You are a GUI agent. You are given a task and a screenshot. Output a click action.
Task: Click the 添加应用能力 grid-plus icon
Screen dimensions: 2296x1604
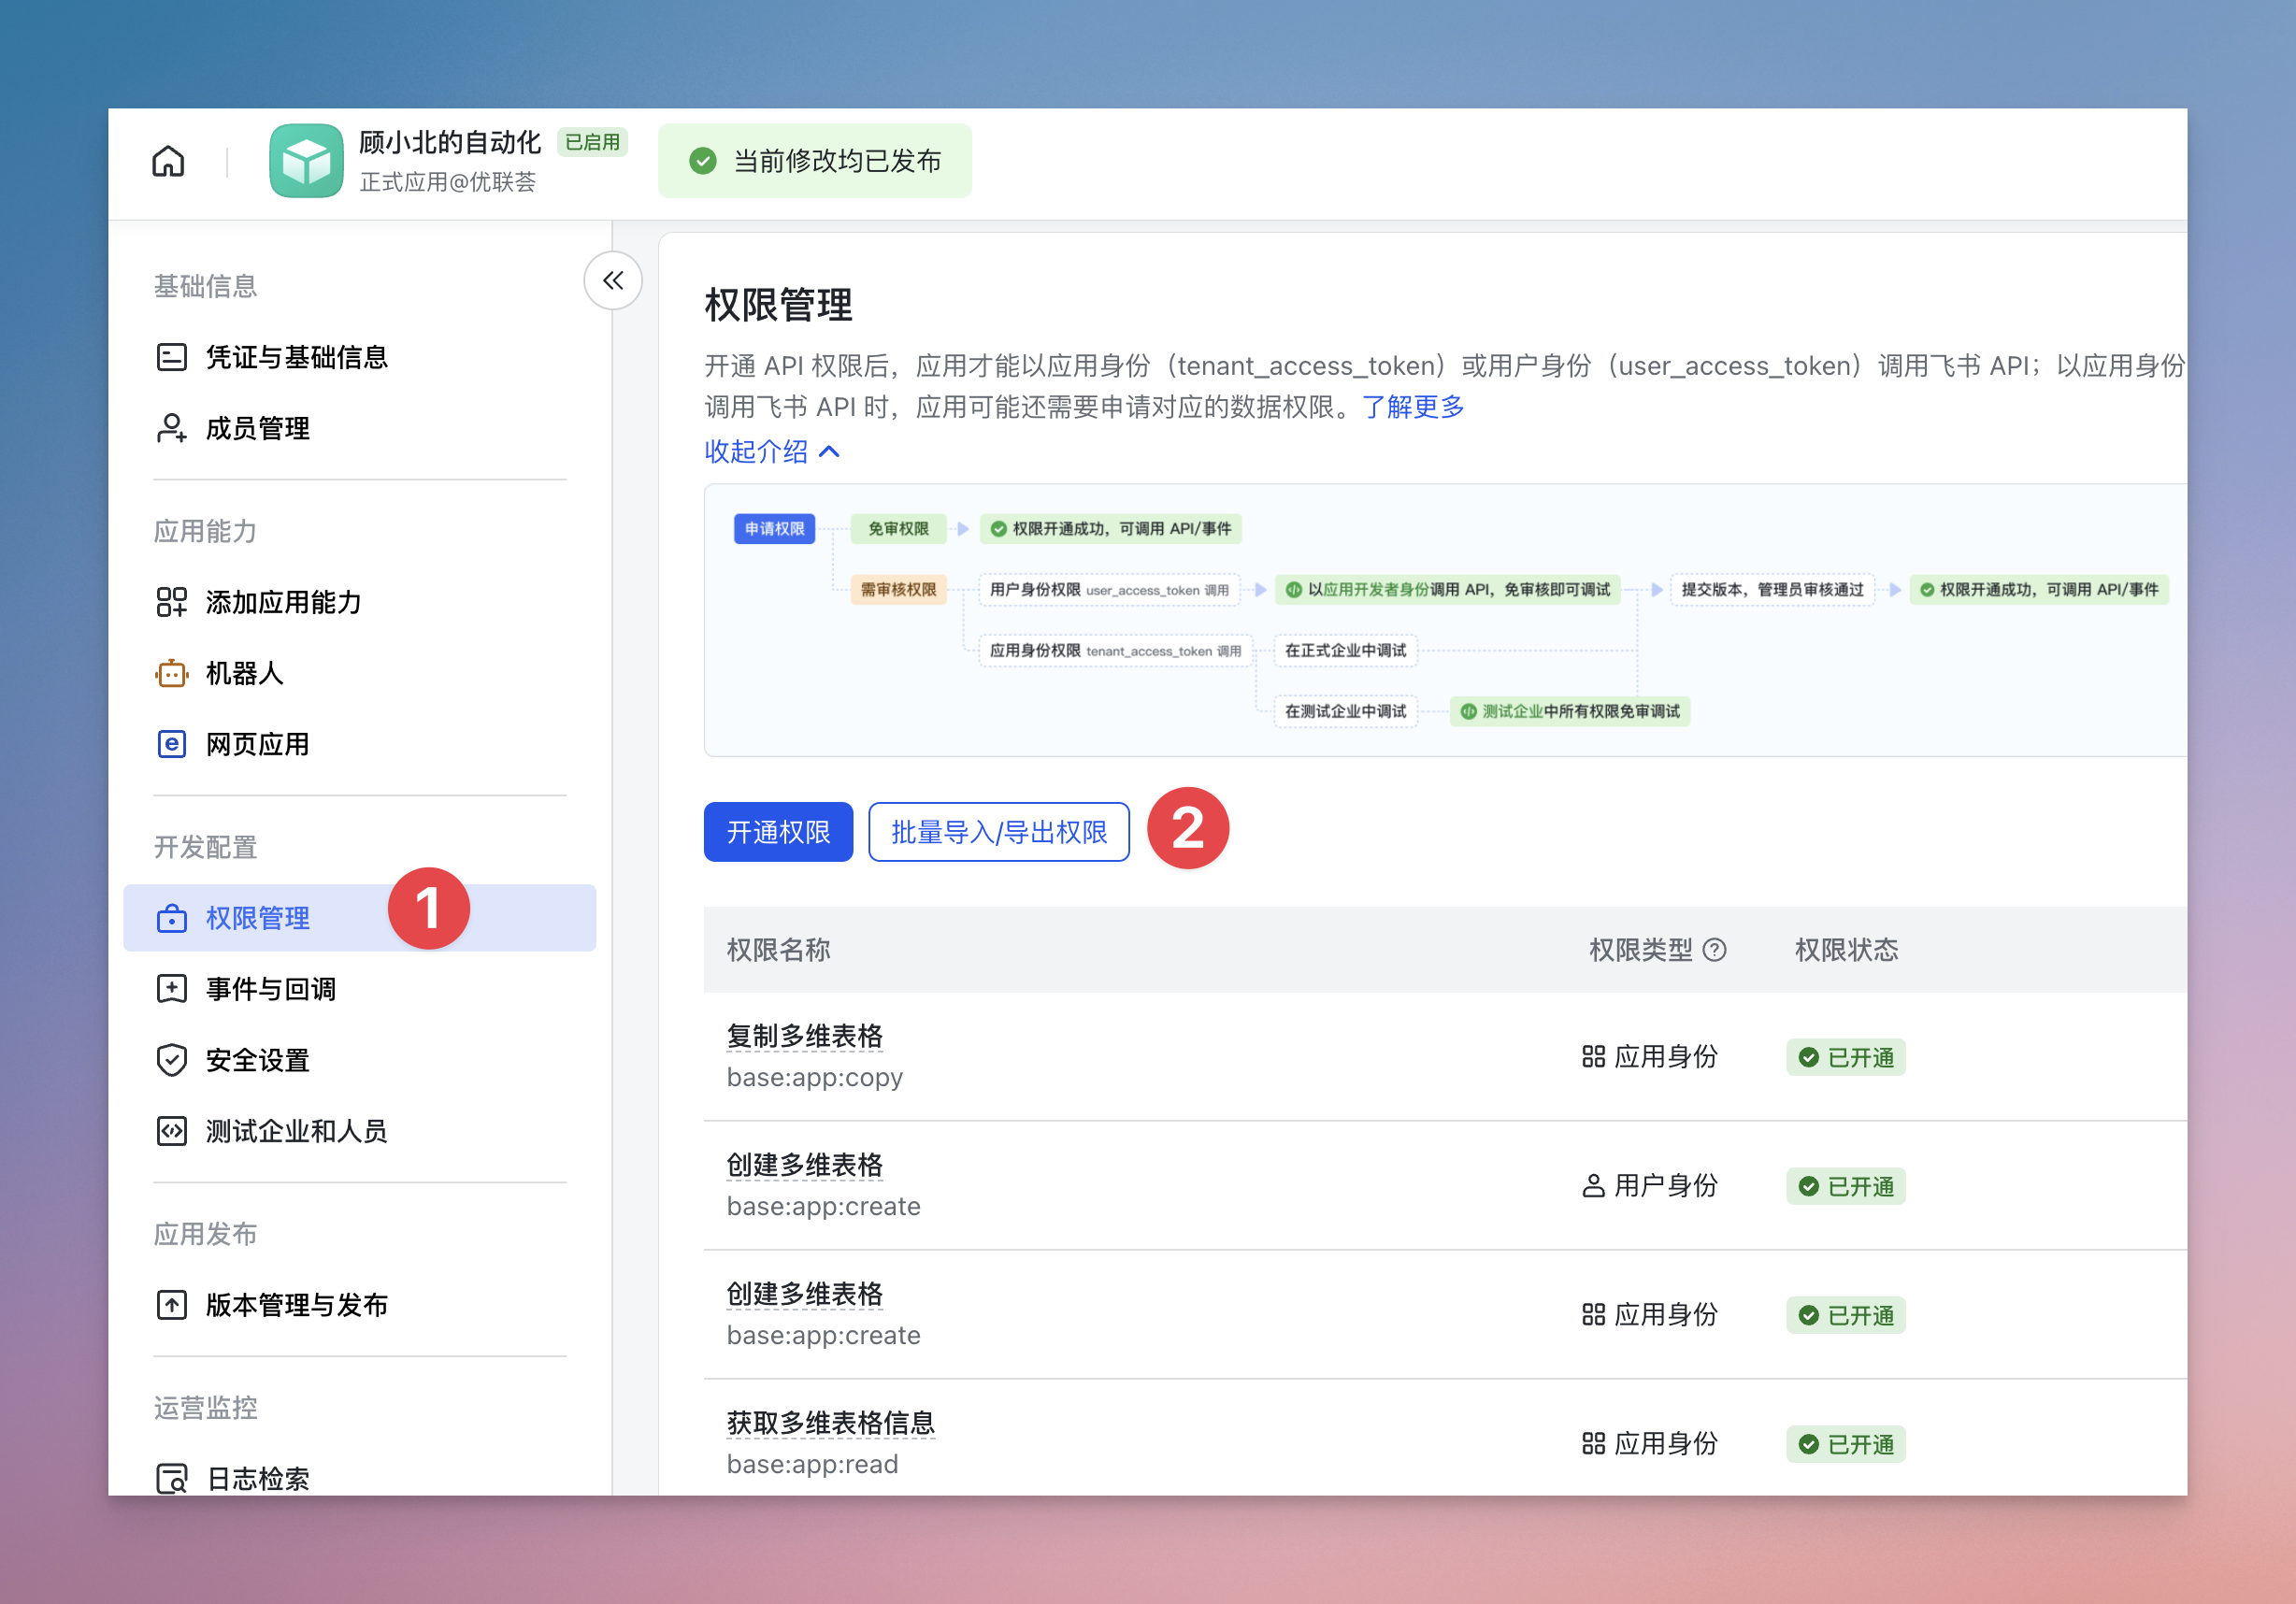point(171,602)
